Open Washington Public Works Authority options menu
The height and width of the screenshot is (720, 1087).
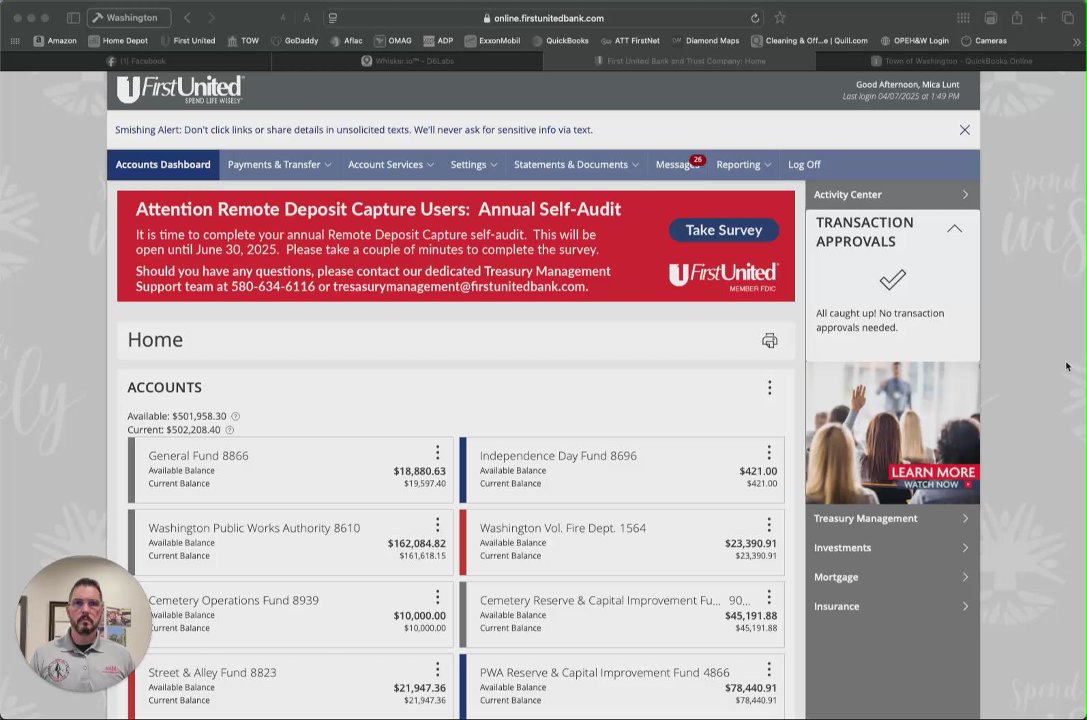click(x=437, y=525)
